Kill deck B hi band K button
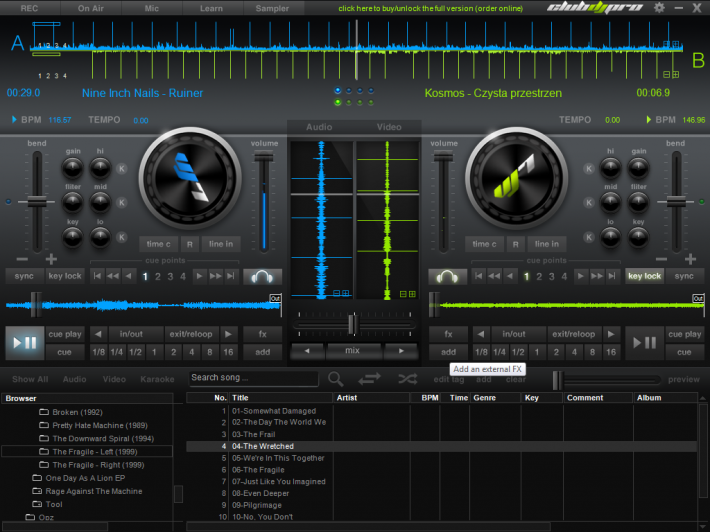 589,169
